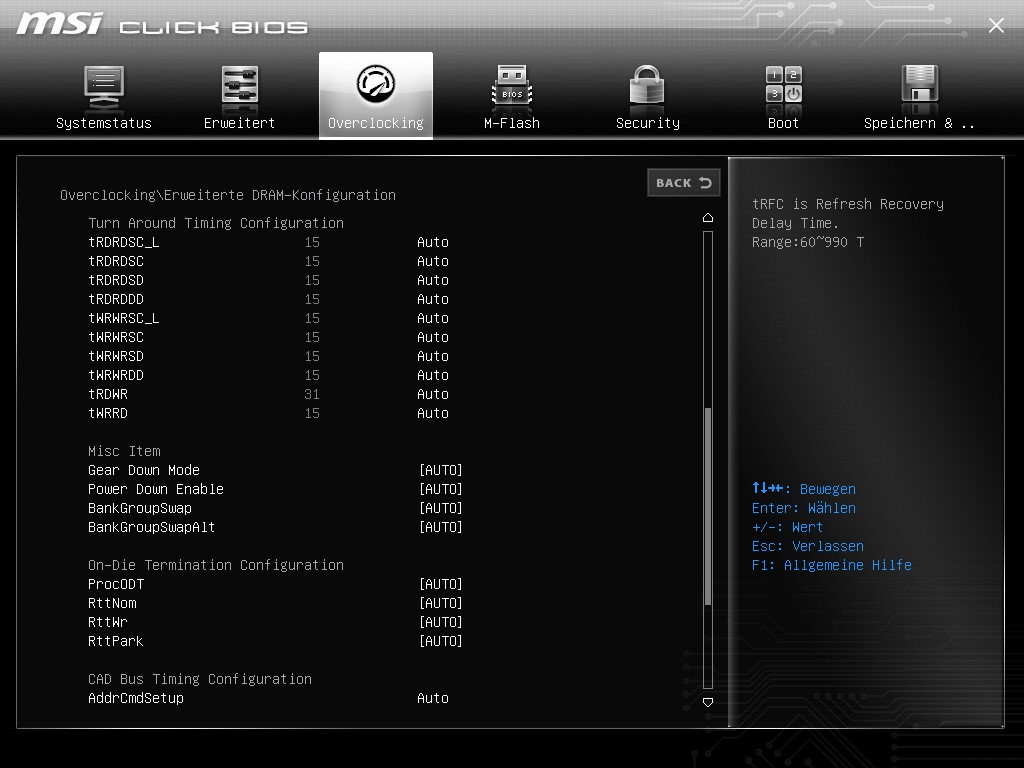The width and height of the screenshot is (1024, 768).
Task: Select the Overclocking gauge icon
Action: 376,84
